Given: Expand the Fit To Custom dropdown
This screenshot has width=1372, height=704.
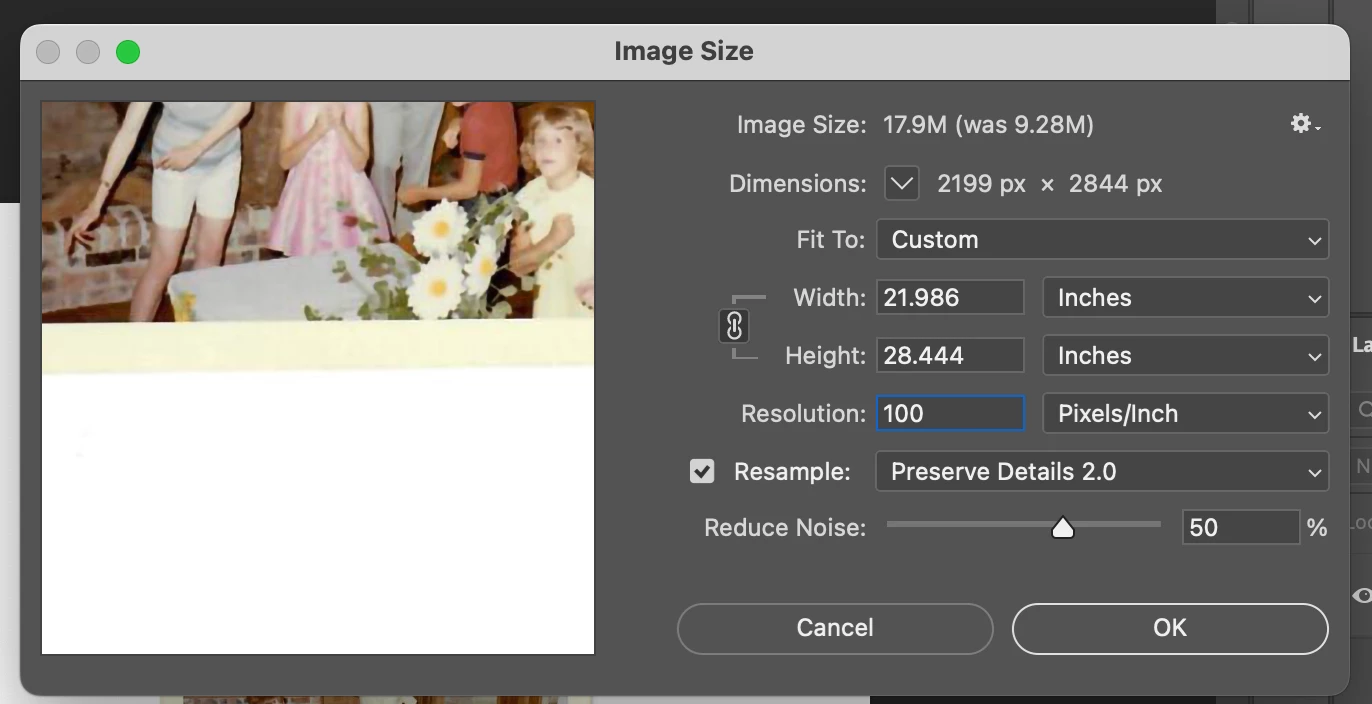Looking at the screenshot, I should point(1102,240).
